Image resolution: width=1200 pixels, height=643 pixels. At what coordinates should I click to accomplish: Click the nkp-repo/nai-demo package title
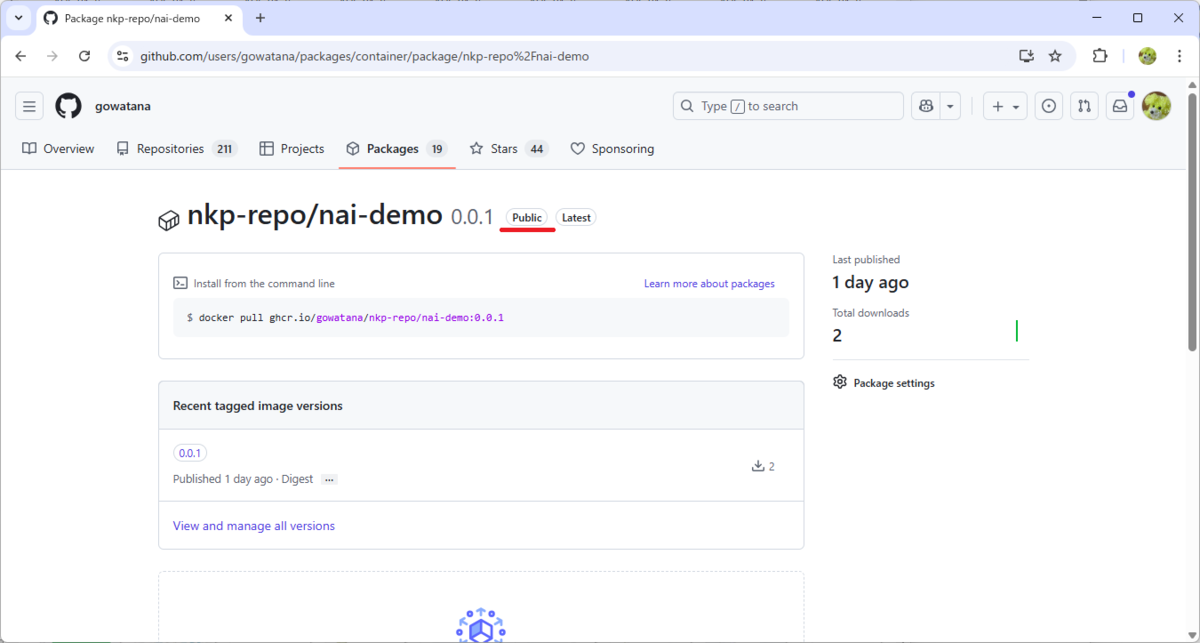315,215
